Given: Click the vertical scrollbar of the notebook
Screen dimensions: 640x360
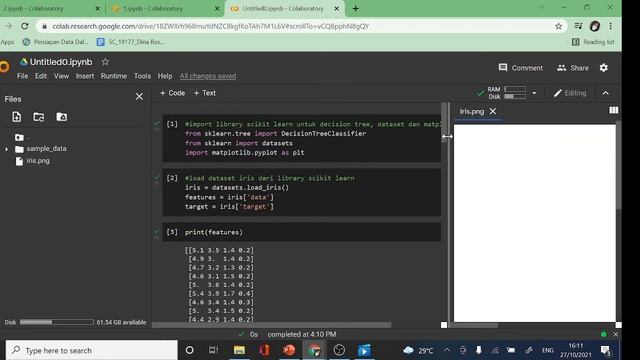Looking at the screenshot, I should tap(444, 122).
